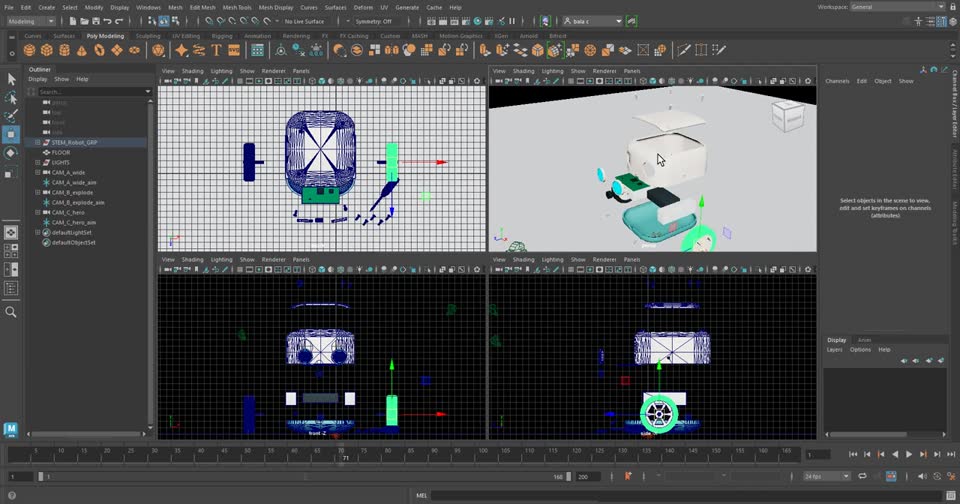
Task: Click the search magnifier in left sidebar
Action: [11, 312]
